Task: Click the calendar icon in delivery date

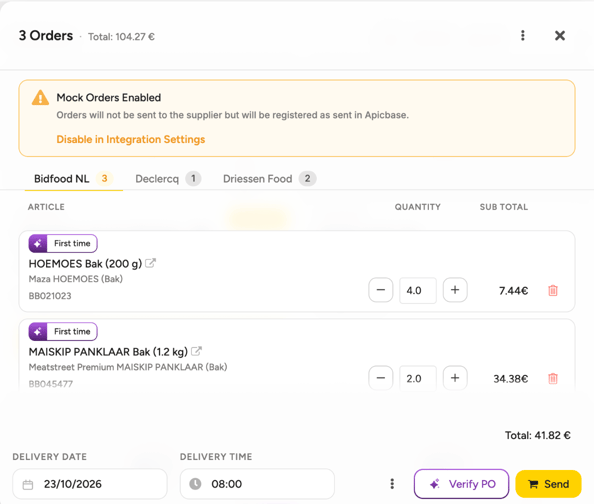Action: coord(28,485)
